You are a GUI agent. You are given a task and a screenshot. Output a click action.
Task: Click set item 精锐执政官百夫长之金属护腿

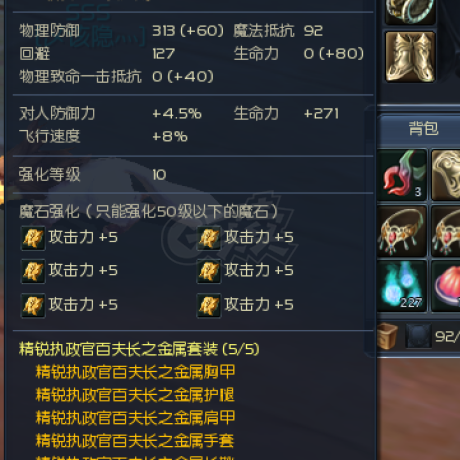[x=135, y=395]
